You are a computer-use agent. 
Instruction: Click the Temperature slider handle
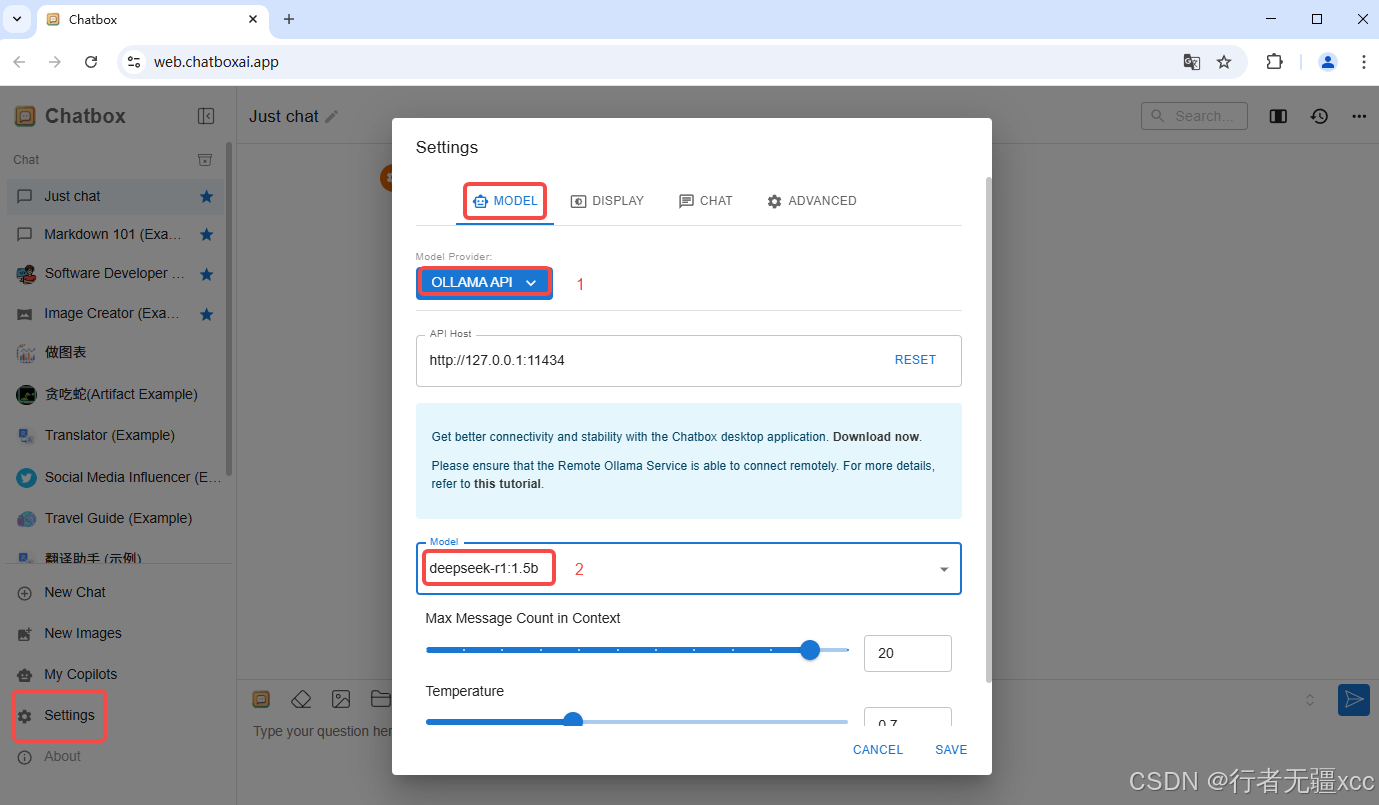click(x=573, y=721)
